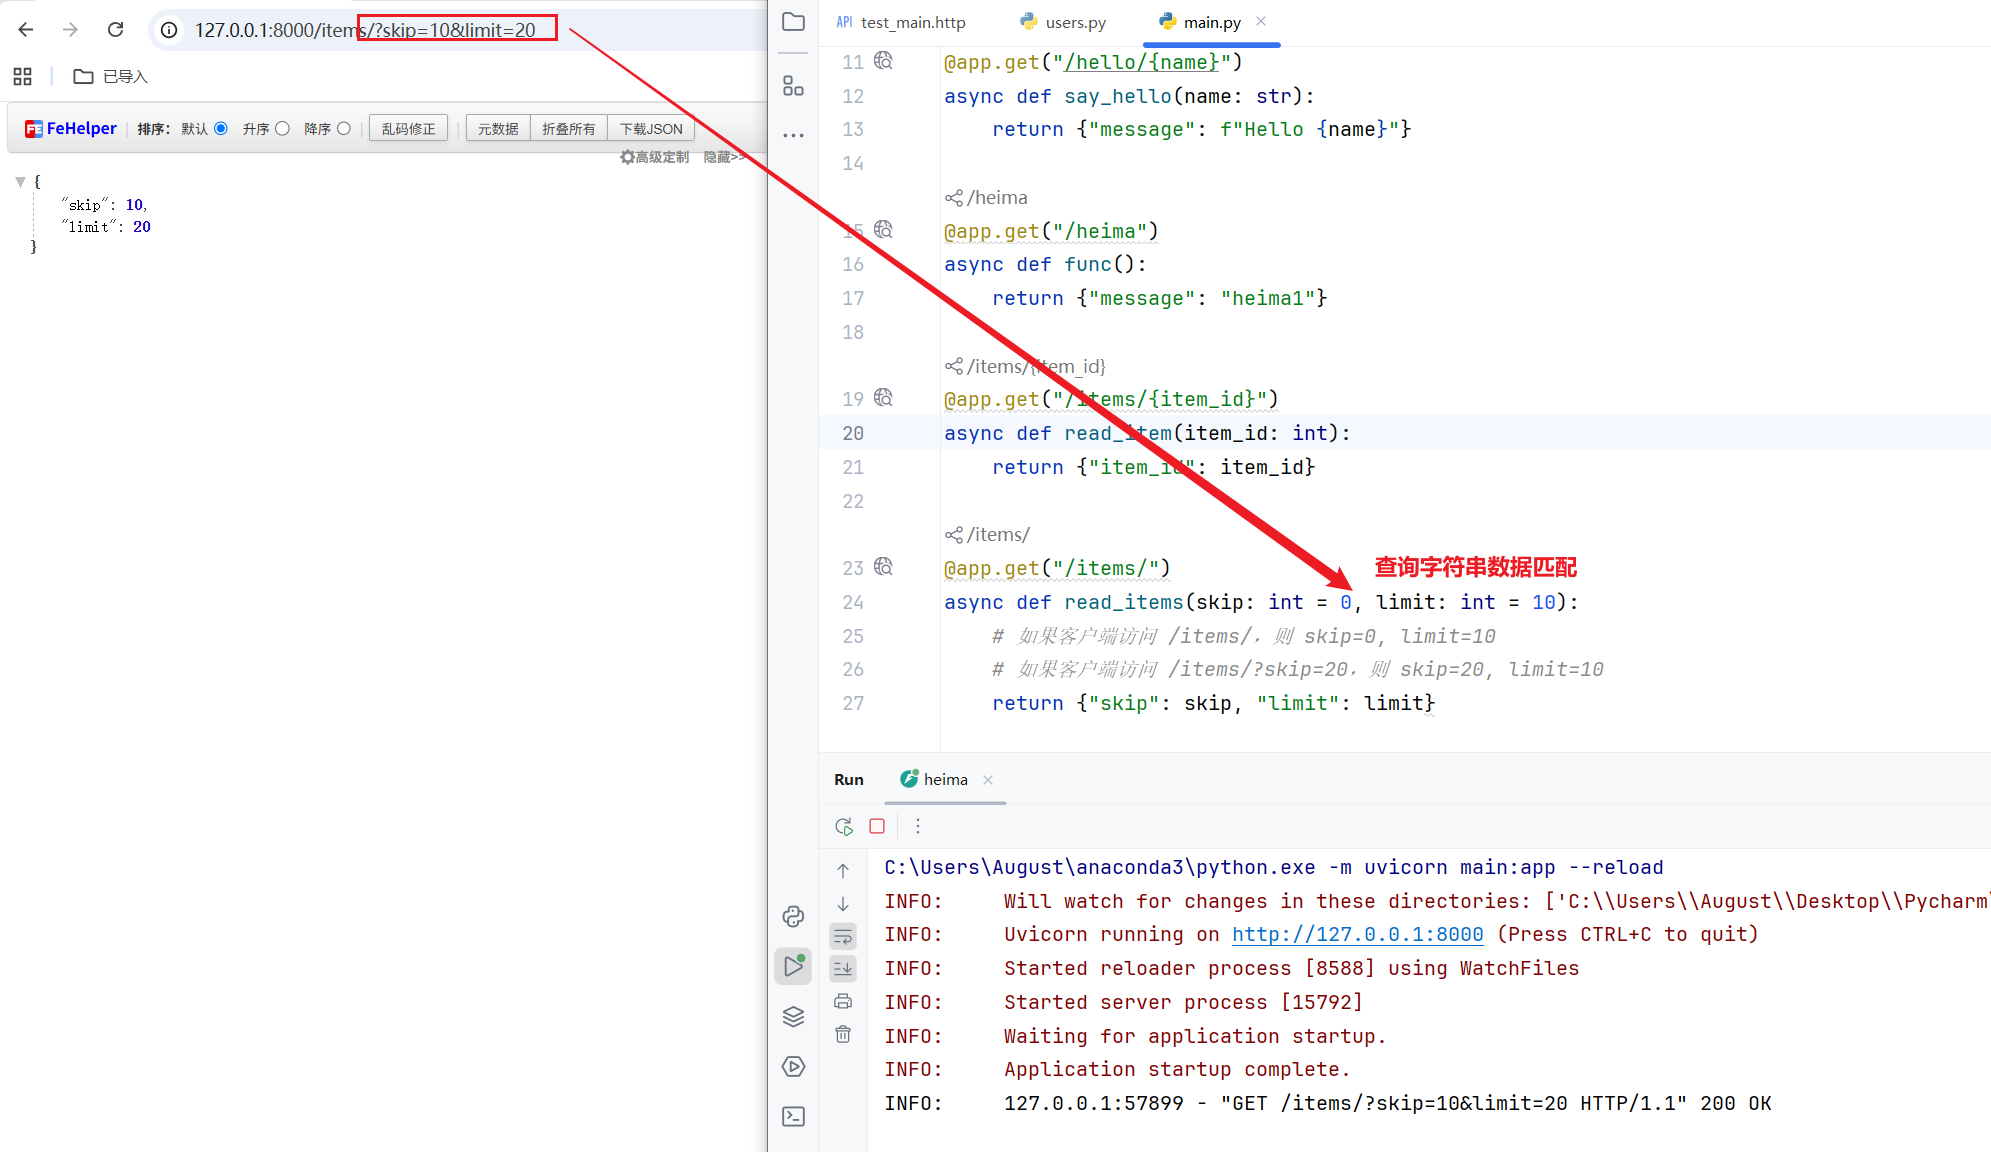Click the browser address bar URL
The height and width of the screenshot is (1152, 1991).
365,30
